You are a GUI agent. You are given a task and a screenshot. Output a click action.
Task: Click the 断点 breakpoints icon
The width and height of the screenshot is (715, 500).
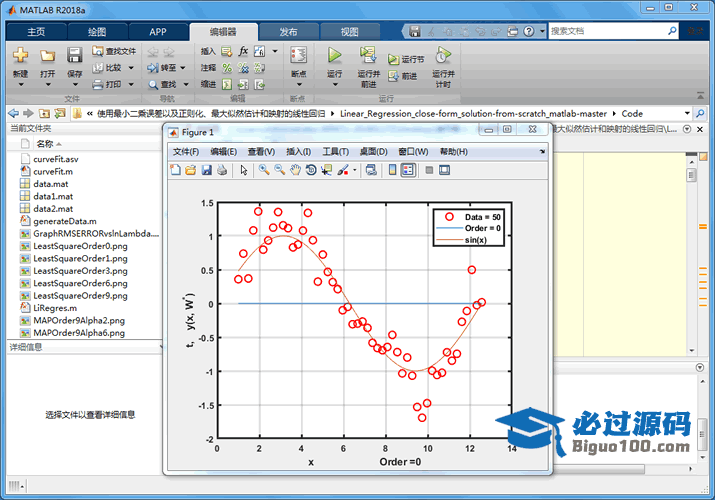(299, 55)
